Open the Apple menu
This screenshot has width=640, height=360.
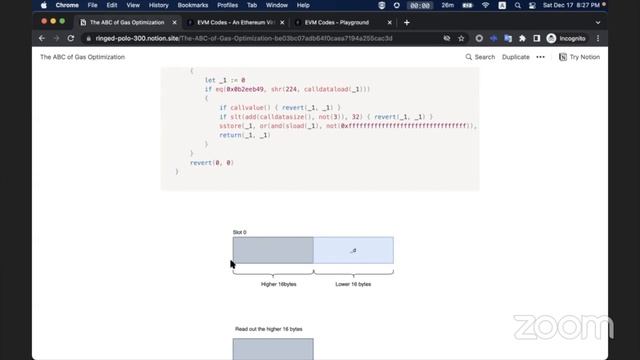click(44, 5)
